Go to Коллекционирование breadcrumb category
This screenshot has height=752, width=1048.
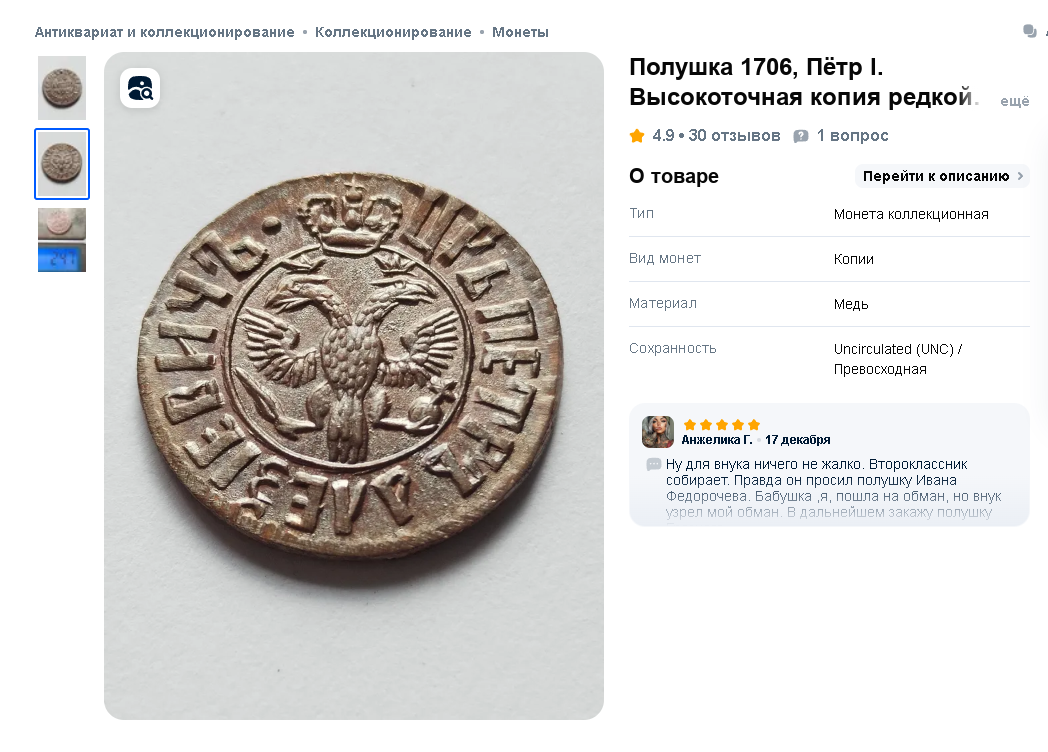point(393,32)
